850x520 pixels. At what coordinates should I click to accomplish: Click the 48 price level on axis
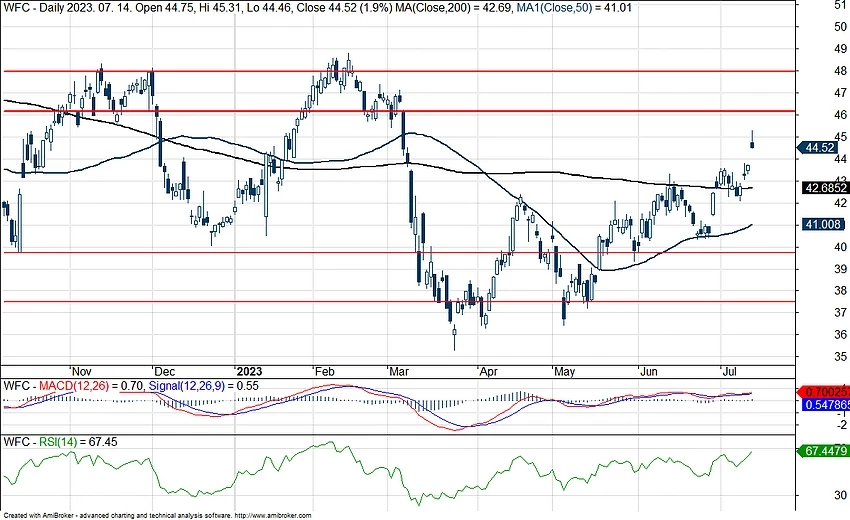tap(840, 71)
